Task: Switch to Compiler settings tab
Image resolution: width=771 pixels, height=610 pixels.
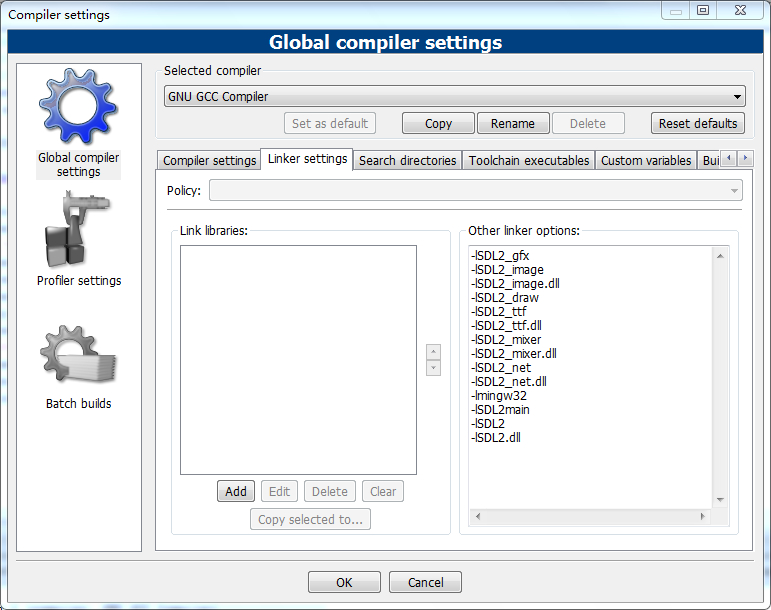Action: [x=209, y=161]
